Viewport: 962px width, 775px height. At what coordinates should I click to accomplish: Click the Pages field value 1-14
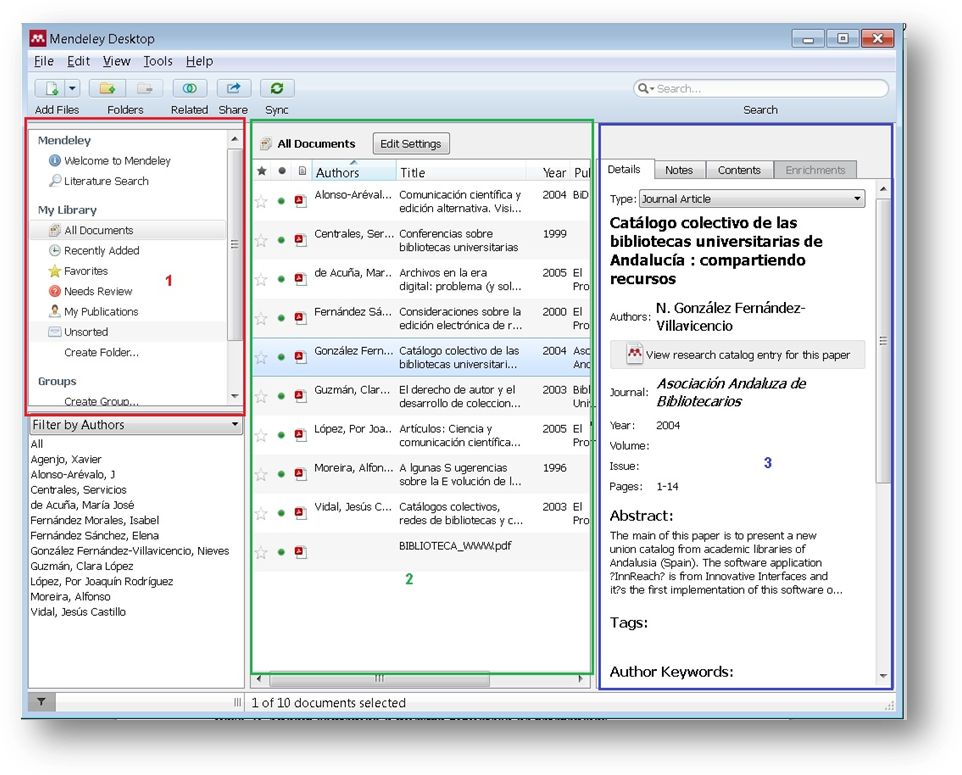[668, 487]
